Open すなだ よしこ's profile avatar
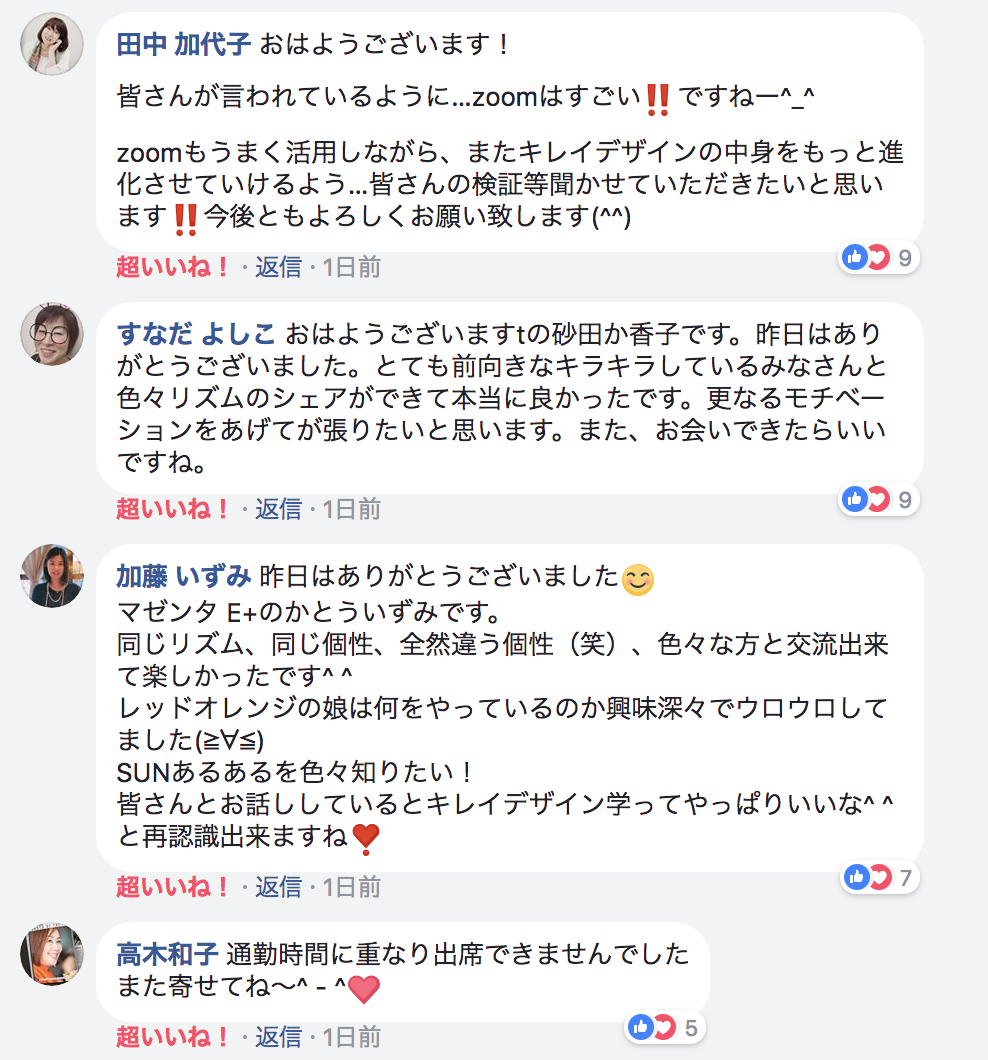 click(52, 333)
